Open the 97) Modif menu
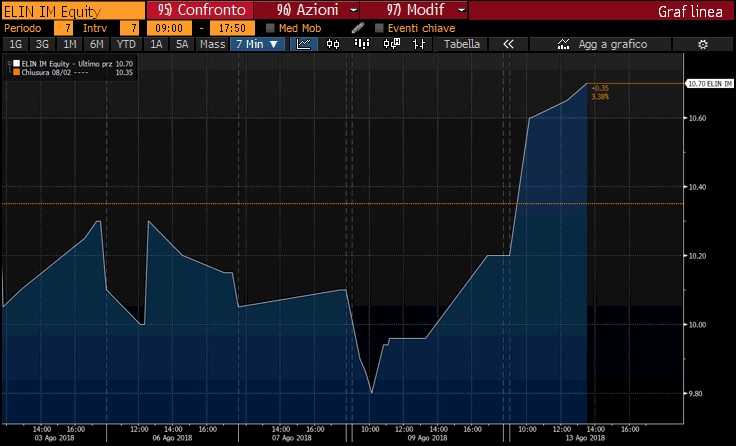737x446 pixels. click(415, 10)
